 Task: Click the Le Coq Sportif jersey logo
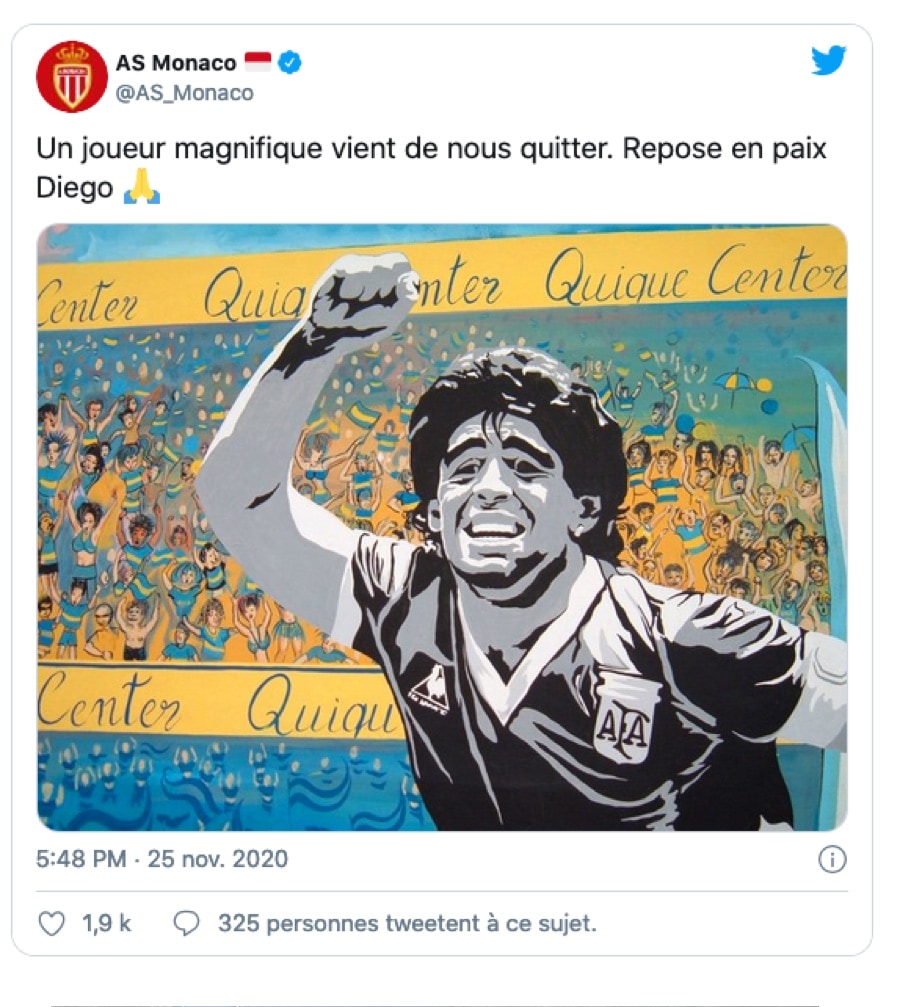pyautogui.click(x=430, y=689)
